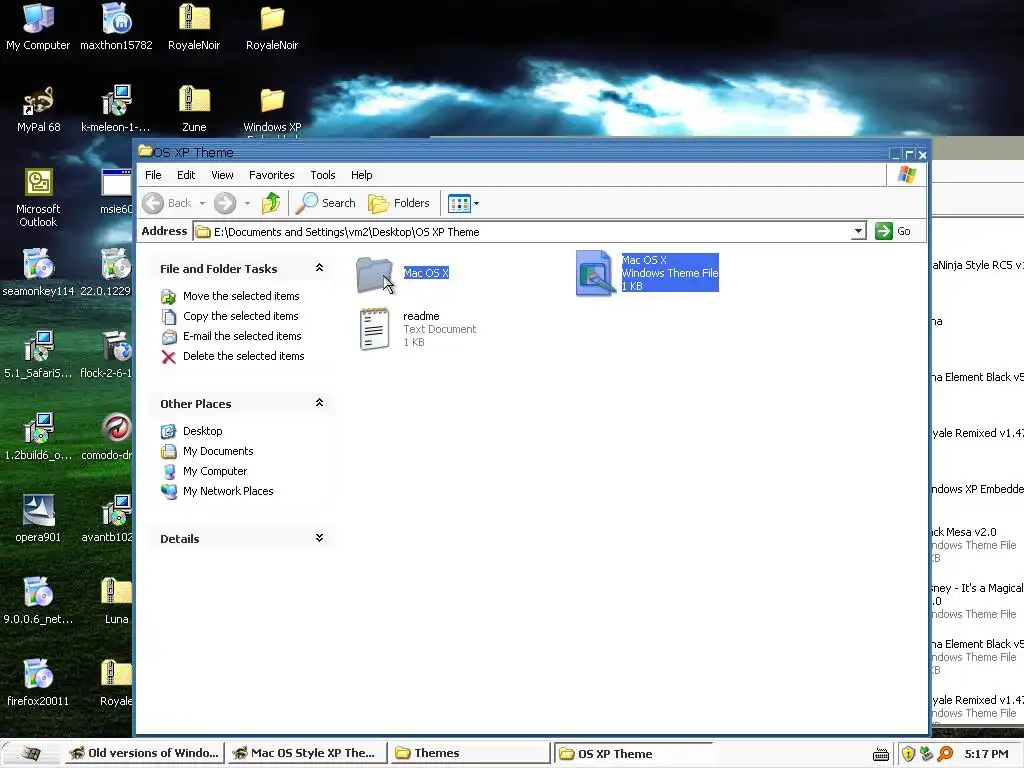Select the Mac OS X folder icon

[x=374, y=274]
